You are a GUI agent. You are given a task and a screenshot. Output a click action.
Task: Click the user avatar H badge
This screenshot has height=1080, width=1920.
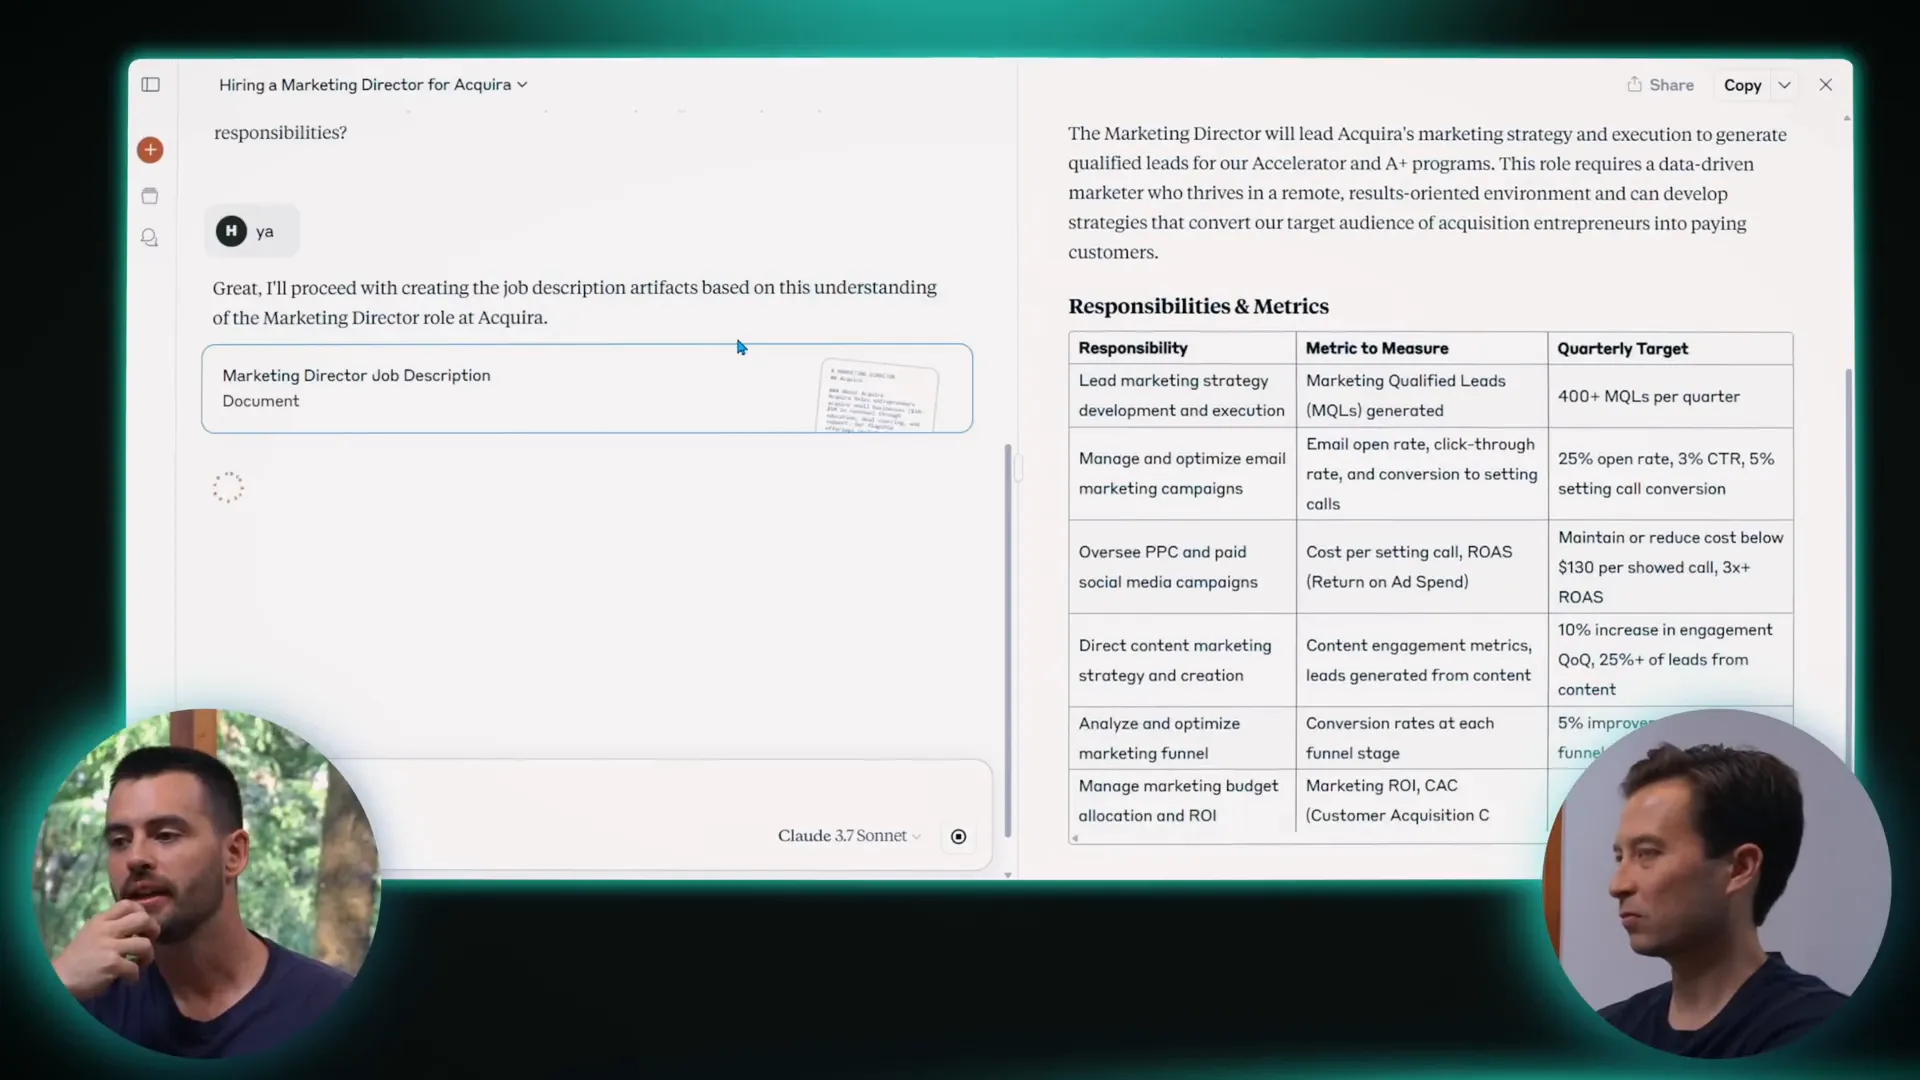pos(231,231)
